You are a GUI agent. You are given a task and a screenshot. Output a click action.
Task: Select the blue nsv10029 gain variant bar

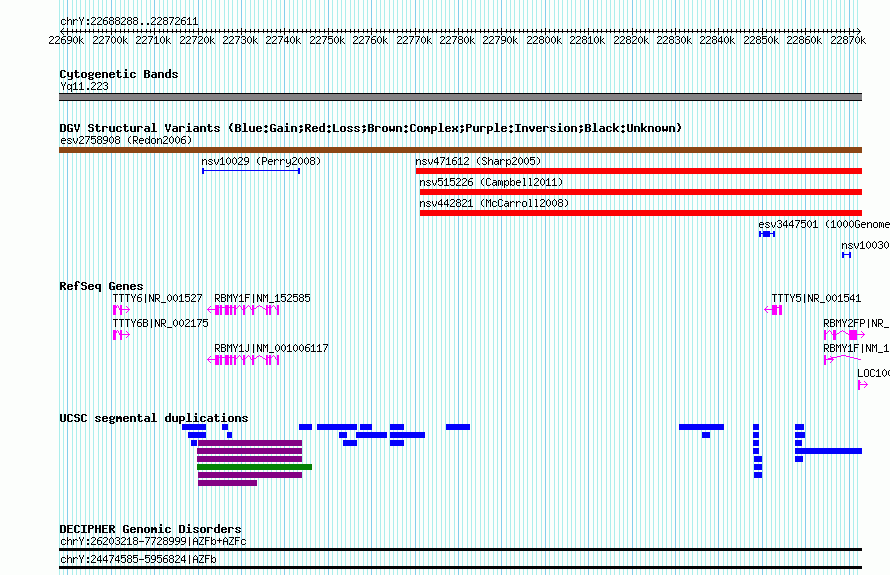coord(251,171)
